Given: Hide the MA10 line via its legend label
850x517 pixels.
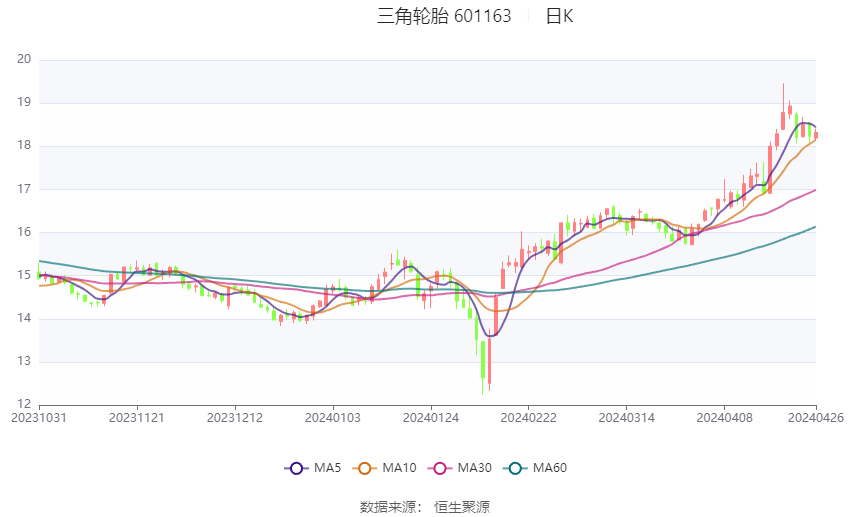Looking at the screenshot, I should (400, 467).
